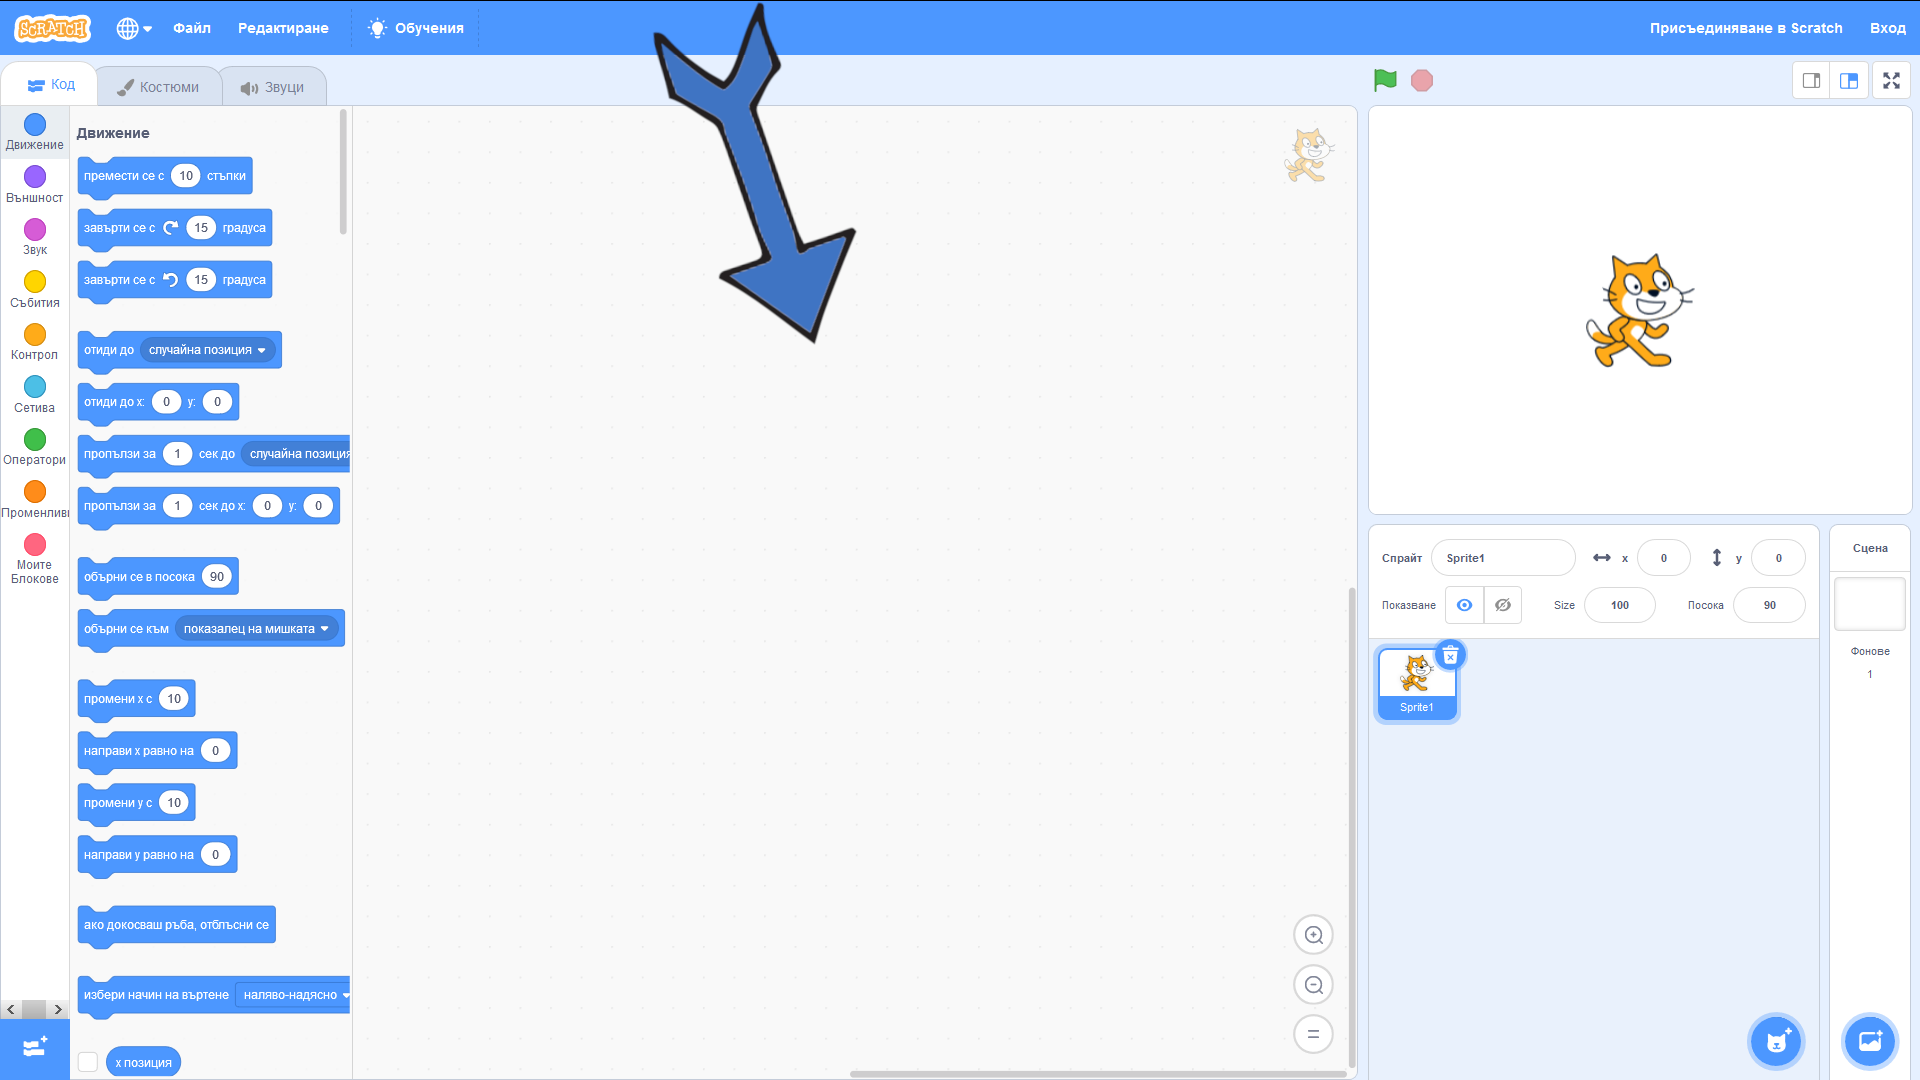Open the Файл menu
The image size is (1920, 1080).
coord(191,28)
